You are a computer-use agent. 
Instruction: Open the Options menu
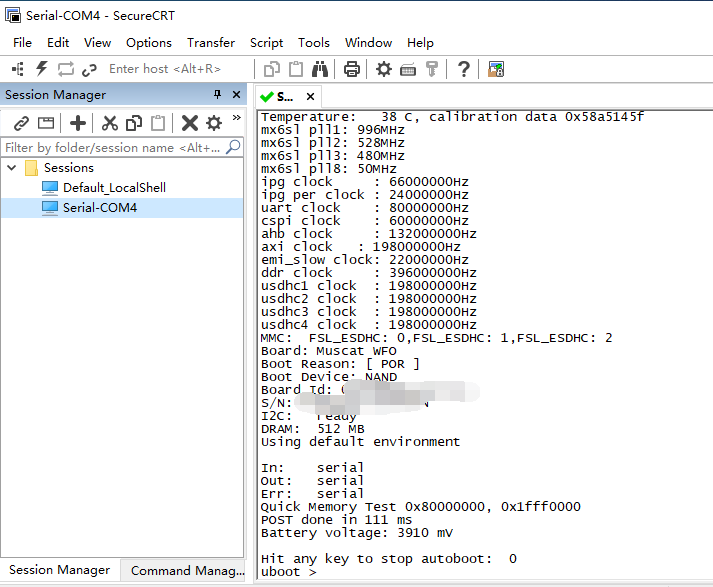(x=149, y=43)
